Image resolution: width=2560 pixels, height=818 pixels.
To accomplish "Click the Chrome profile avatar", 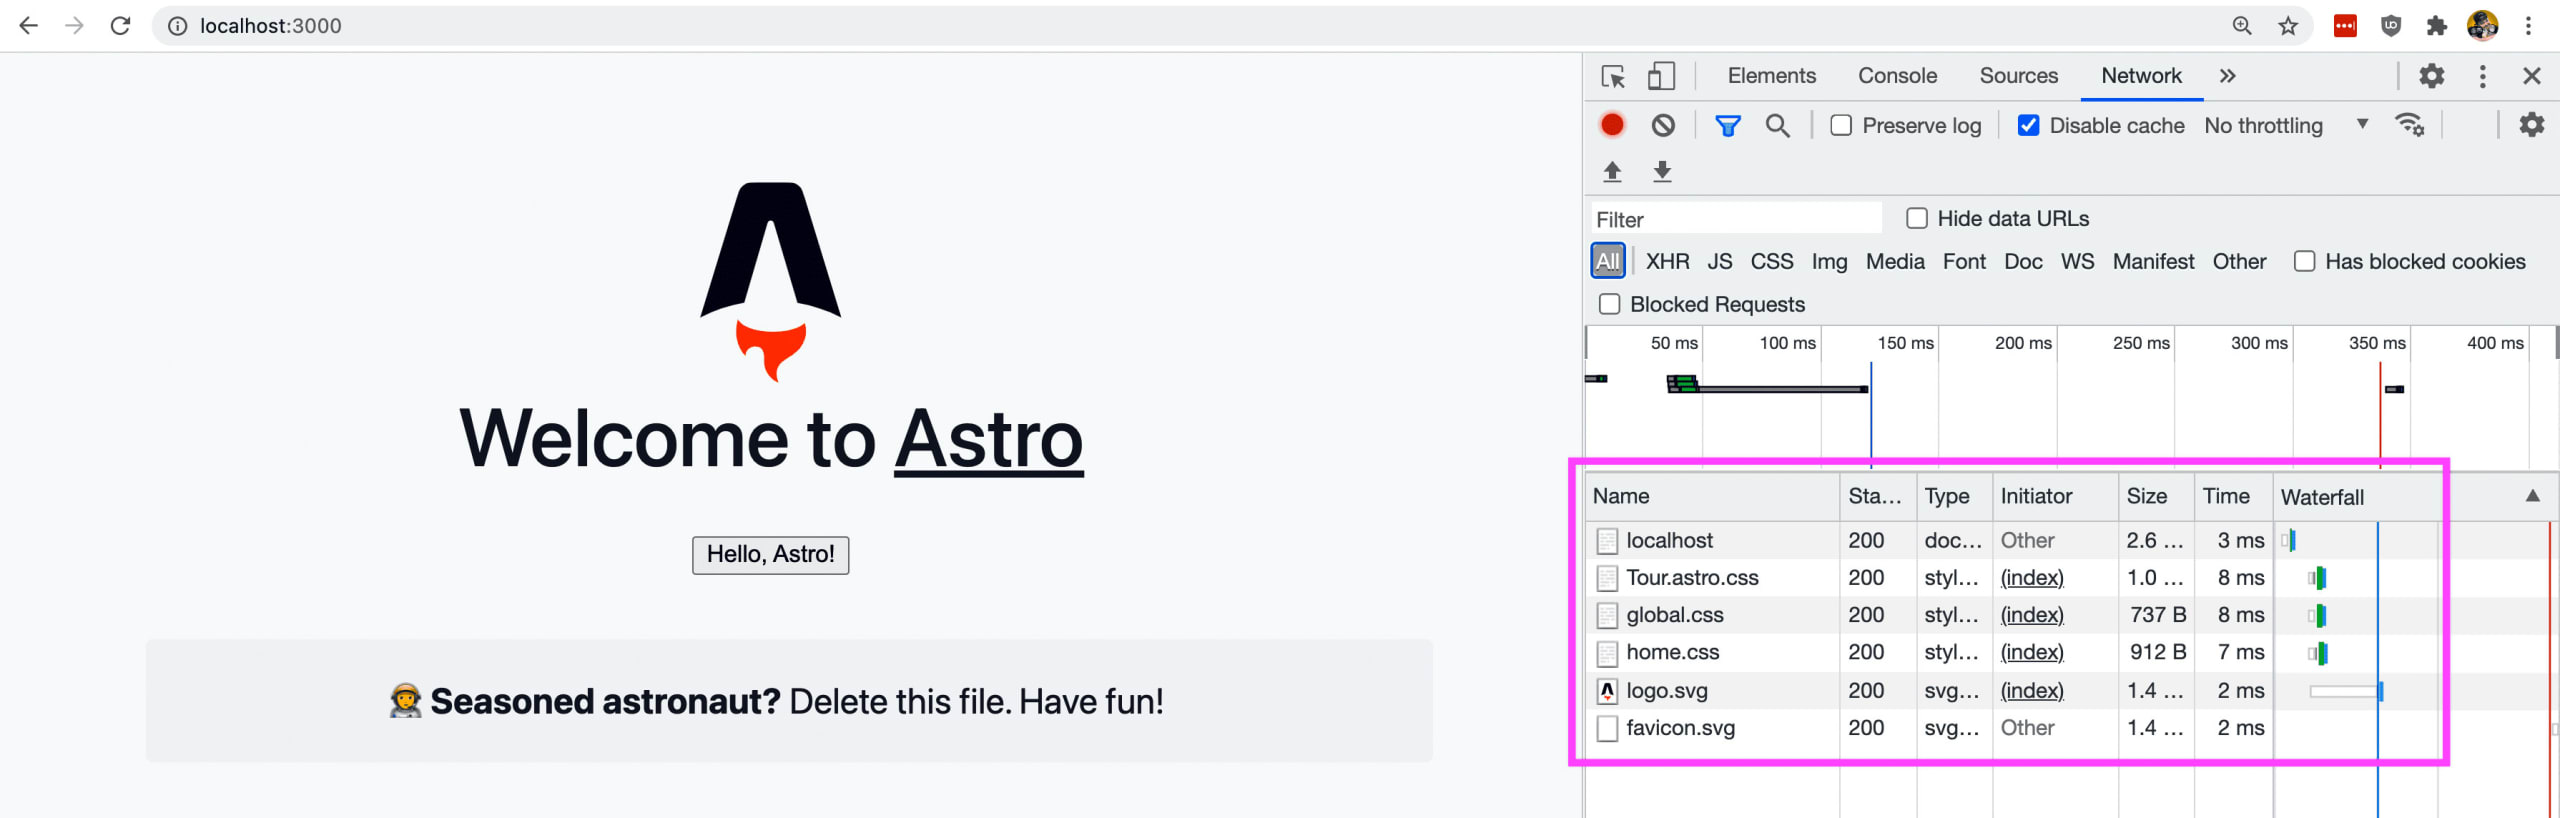I will click(x=2483, y=26).
